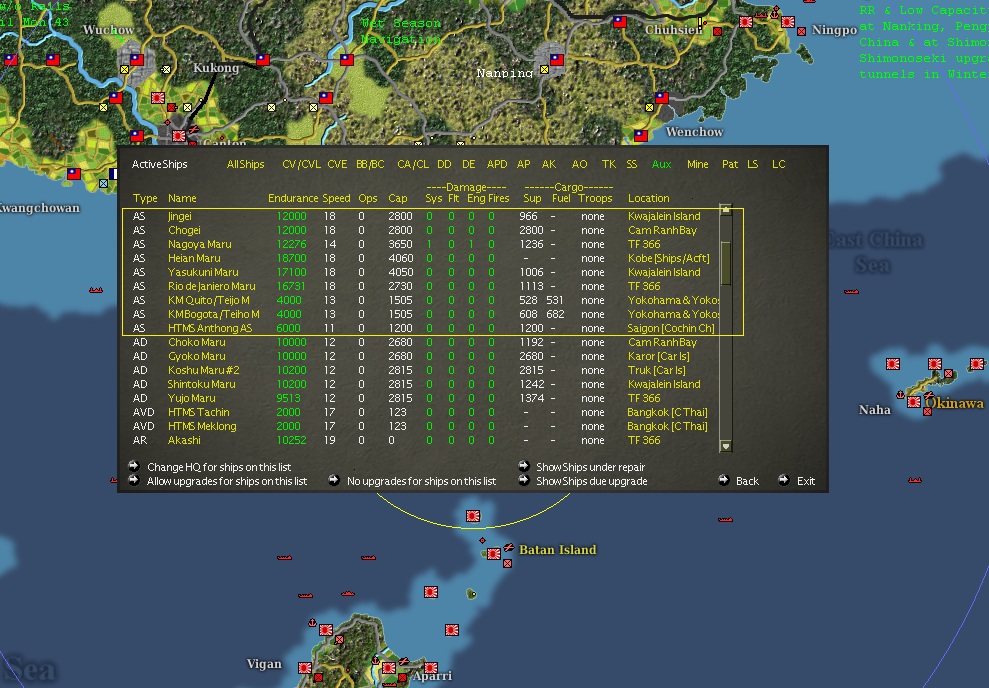Open ship Nagoya Maru details
This screenshot has width=989, height=688.
coord(199,244)
